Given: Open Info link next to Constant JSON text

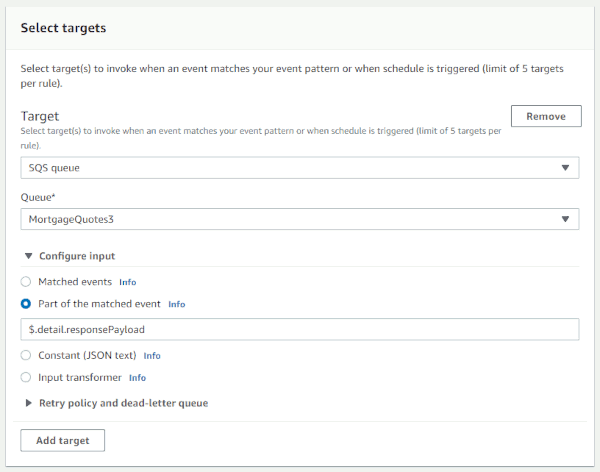Looking at the screenshot, I should pos(152,356).
